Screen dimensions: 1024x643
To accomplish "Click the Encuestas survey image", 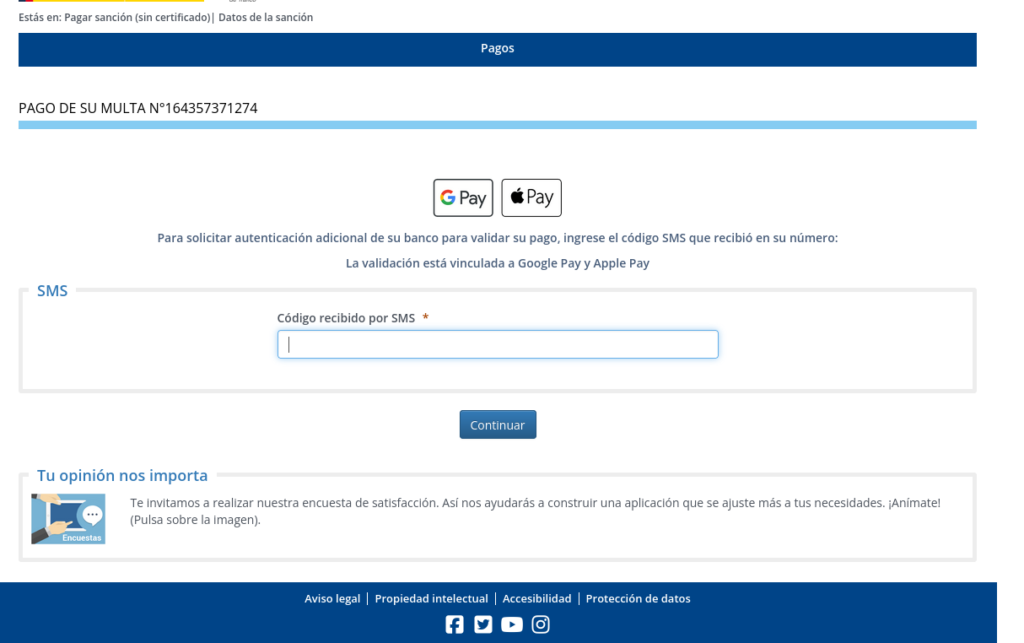I will [x=68, y=519].
